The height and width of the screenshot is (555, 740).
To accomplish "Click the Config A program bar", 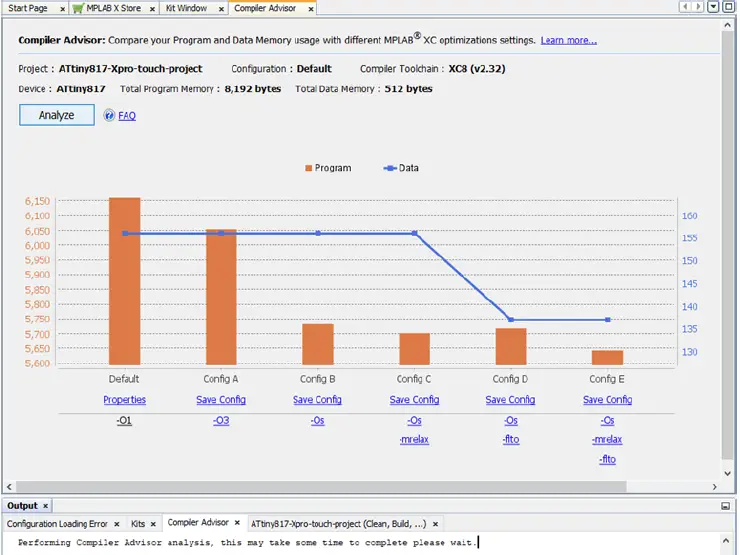I will click(221, 297).
